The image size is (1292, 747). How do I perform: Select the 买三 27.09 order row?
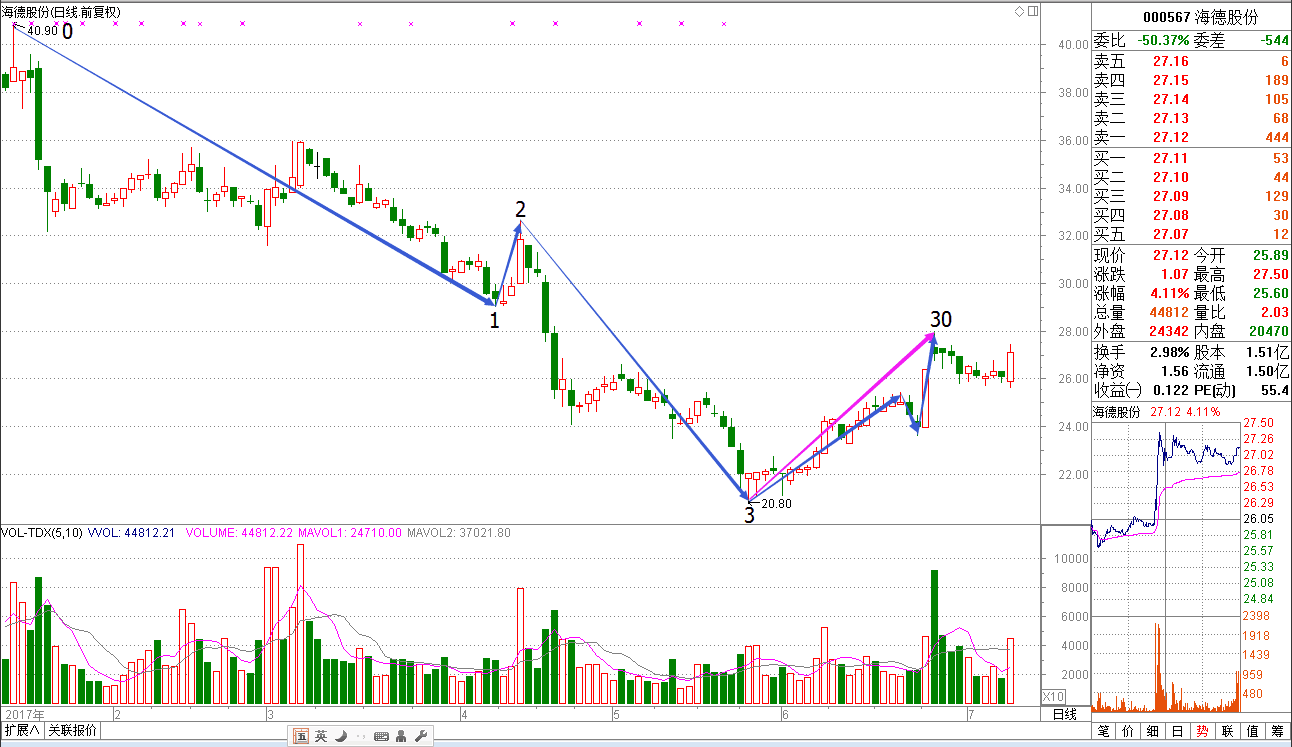[x=1191, y=196]
